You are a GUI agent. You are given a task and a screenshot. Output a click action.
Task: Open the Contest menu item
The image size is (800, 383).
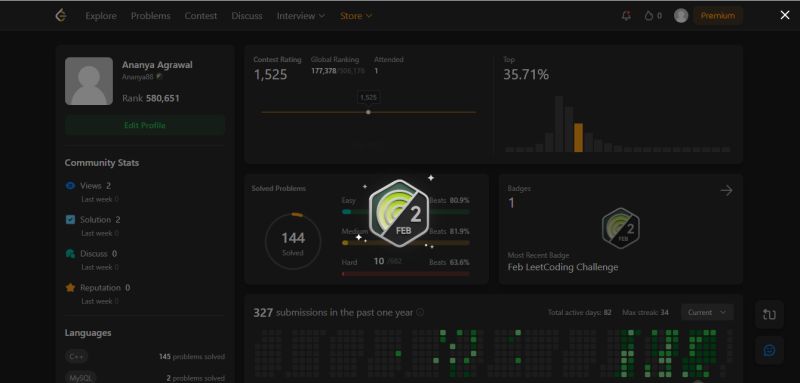(201, 16)
